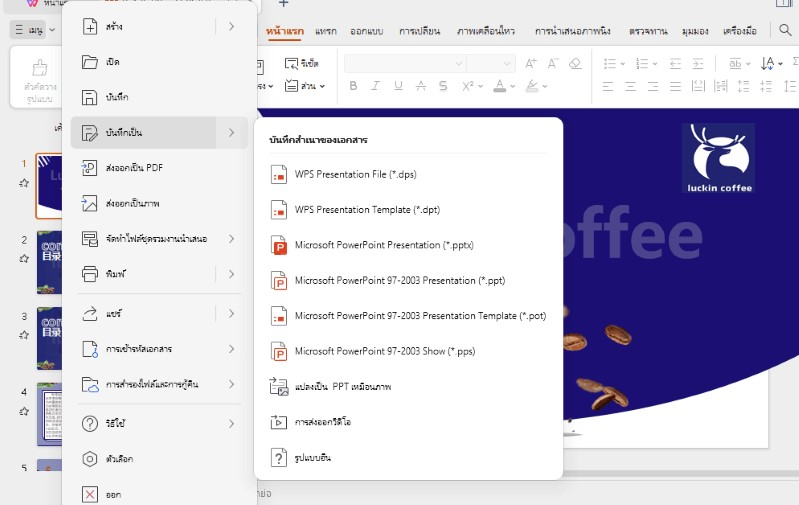Click the Increase indent icon
This screenshot has height=505, width=799.
pos(698,64)
